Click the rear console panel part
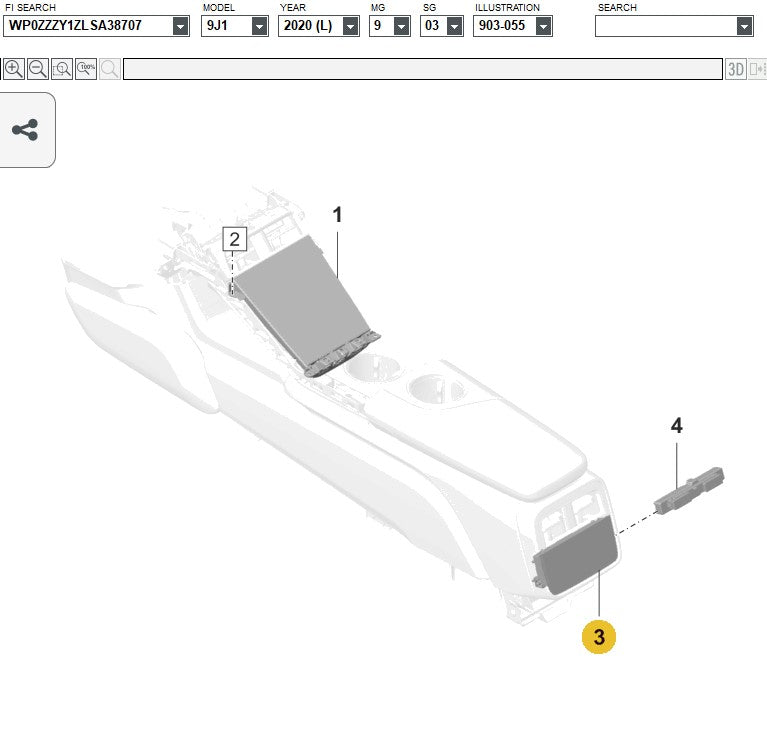 575,557
